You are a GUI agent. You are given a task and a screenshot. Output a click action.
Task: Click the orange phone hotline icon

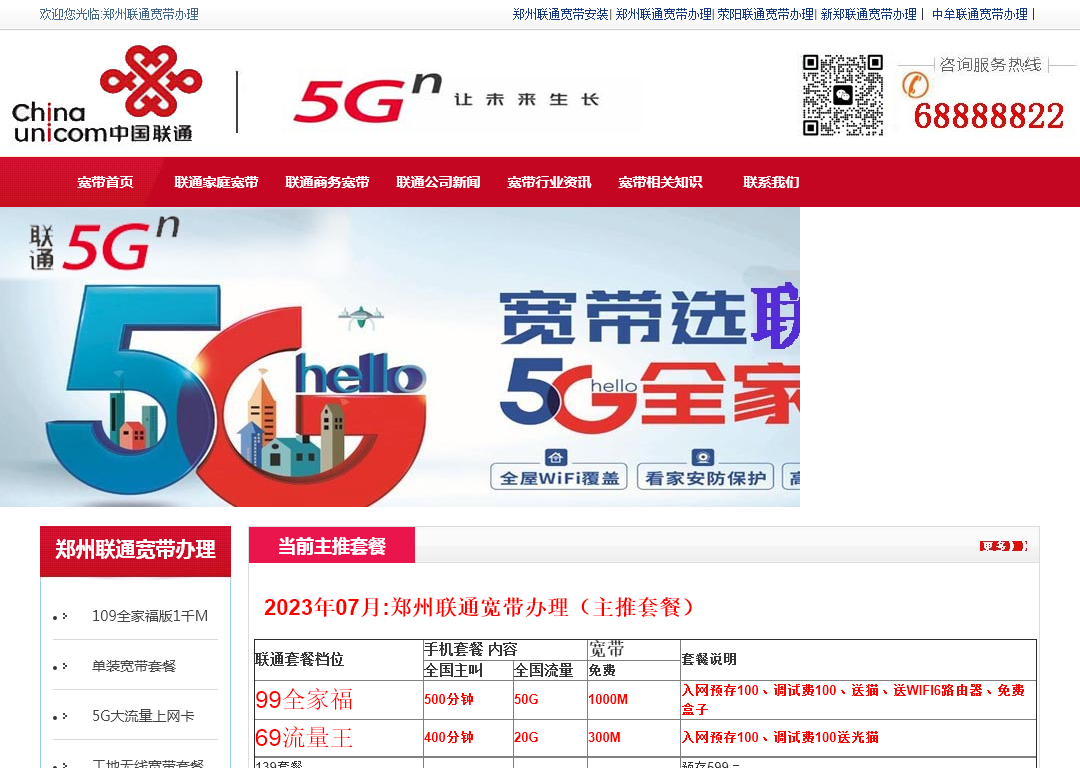(915, 85)
